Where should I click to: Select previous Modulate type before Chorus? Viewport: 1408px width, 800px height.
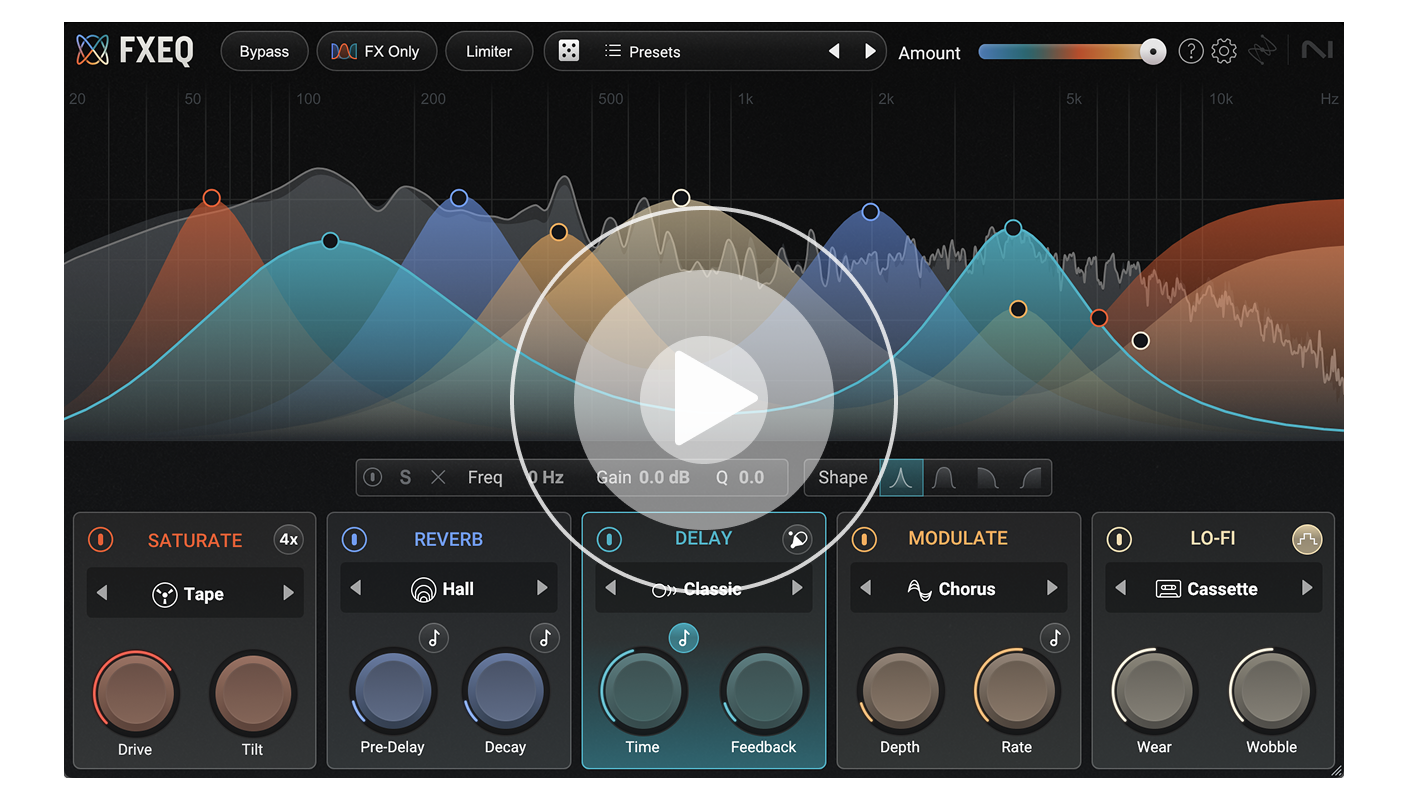click(866, 588)
